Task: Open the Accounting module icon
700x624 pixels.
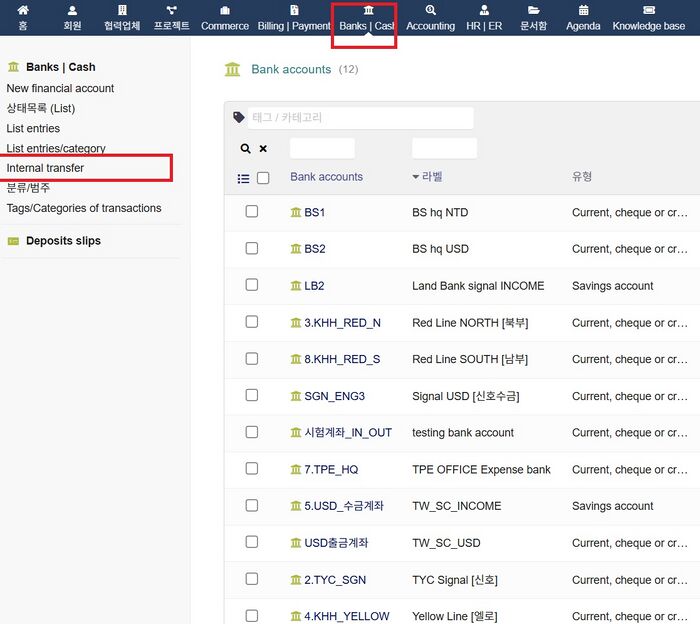Action: 430,18
